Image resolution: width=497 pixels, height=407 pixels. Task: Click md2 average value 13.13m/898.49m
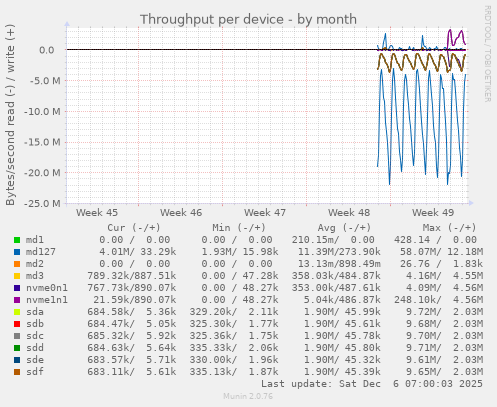pyautogui.click(x=339, y=264)
